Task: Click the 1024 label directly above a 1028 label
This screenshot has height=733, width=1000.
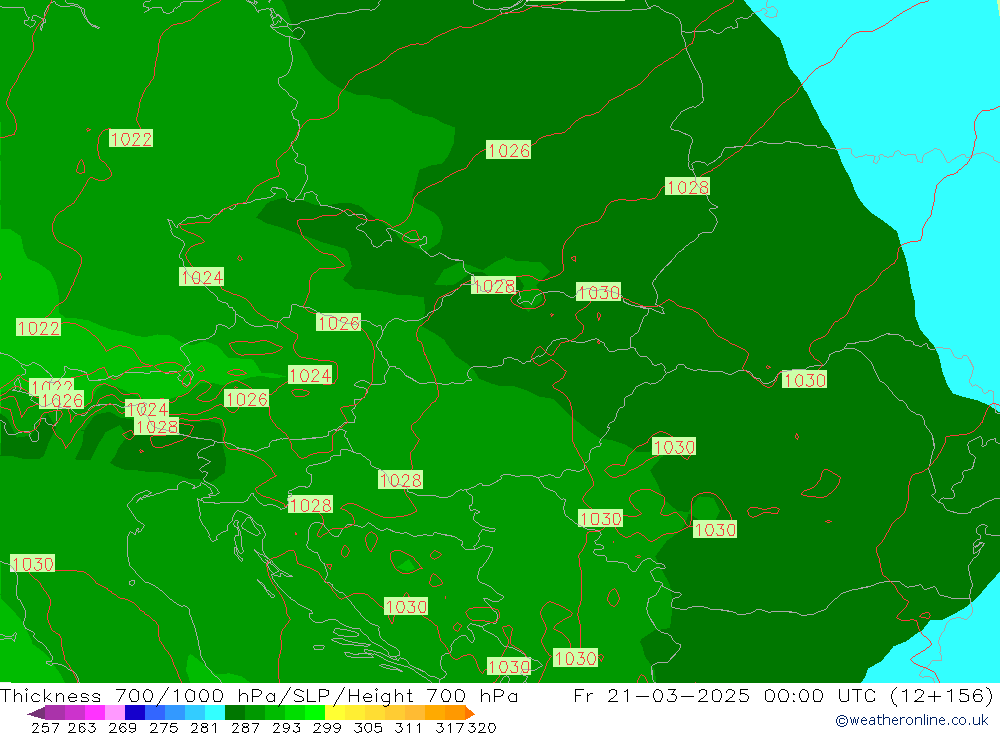Action: 147,408
